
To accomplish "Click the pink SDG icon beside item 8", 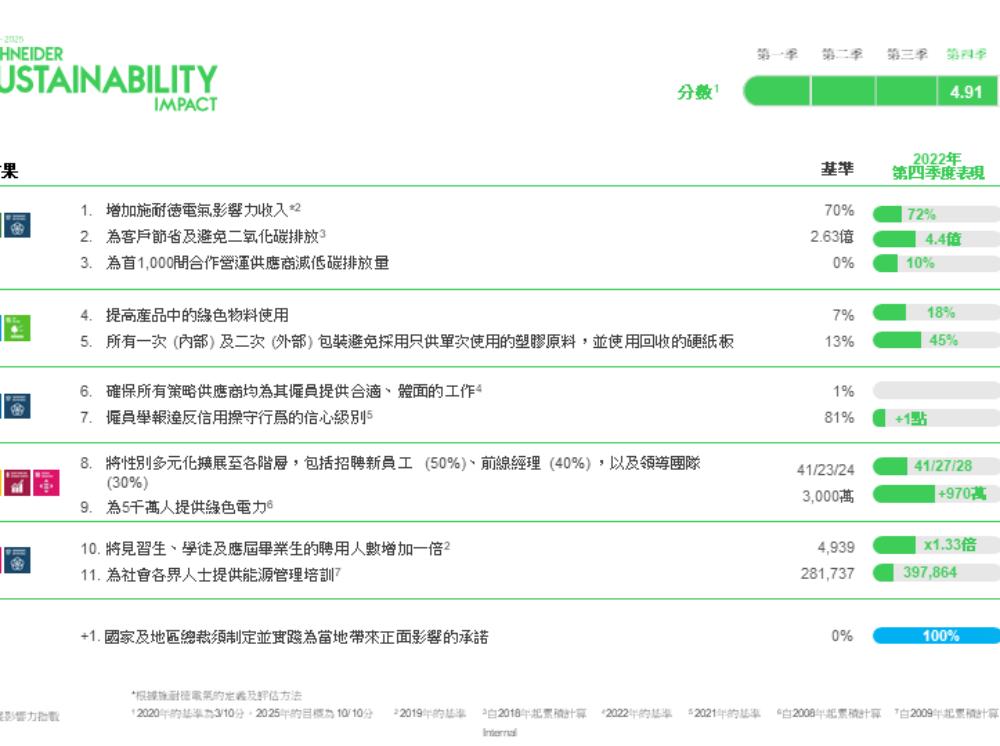I will point(47,483).
